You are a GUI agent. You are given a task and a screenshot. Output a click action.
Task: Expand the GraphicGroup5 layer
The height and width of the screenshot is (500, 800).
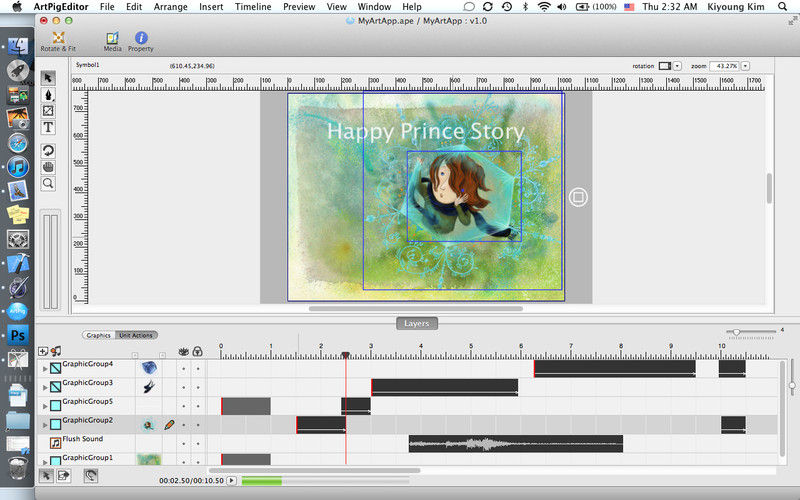45,406
